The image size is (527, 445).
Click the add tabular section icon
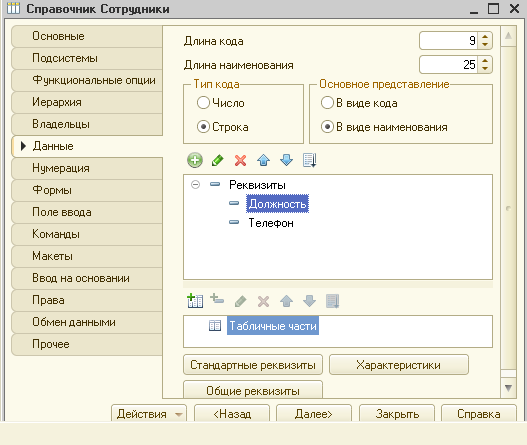pyautogui.click(x=195, y=300)
